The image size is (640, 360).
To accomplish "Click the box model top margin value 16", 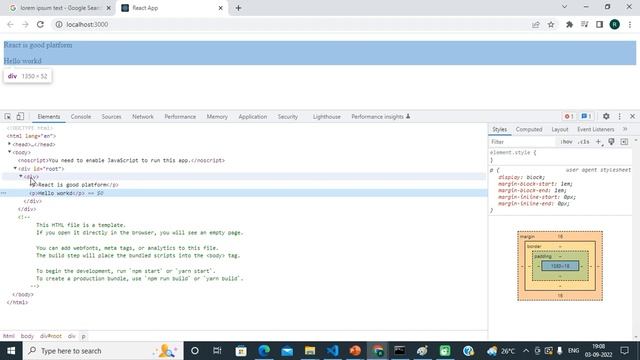I will click(x=560, y=237).
